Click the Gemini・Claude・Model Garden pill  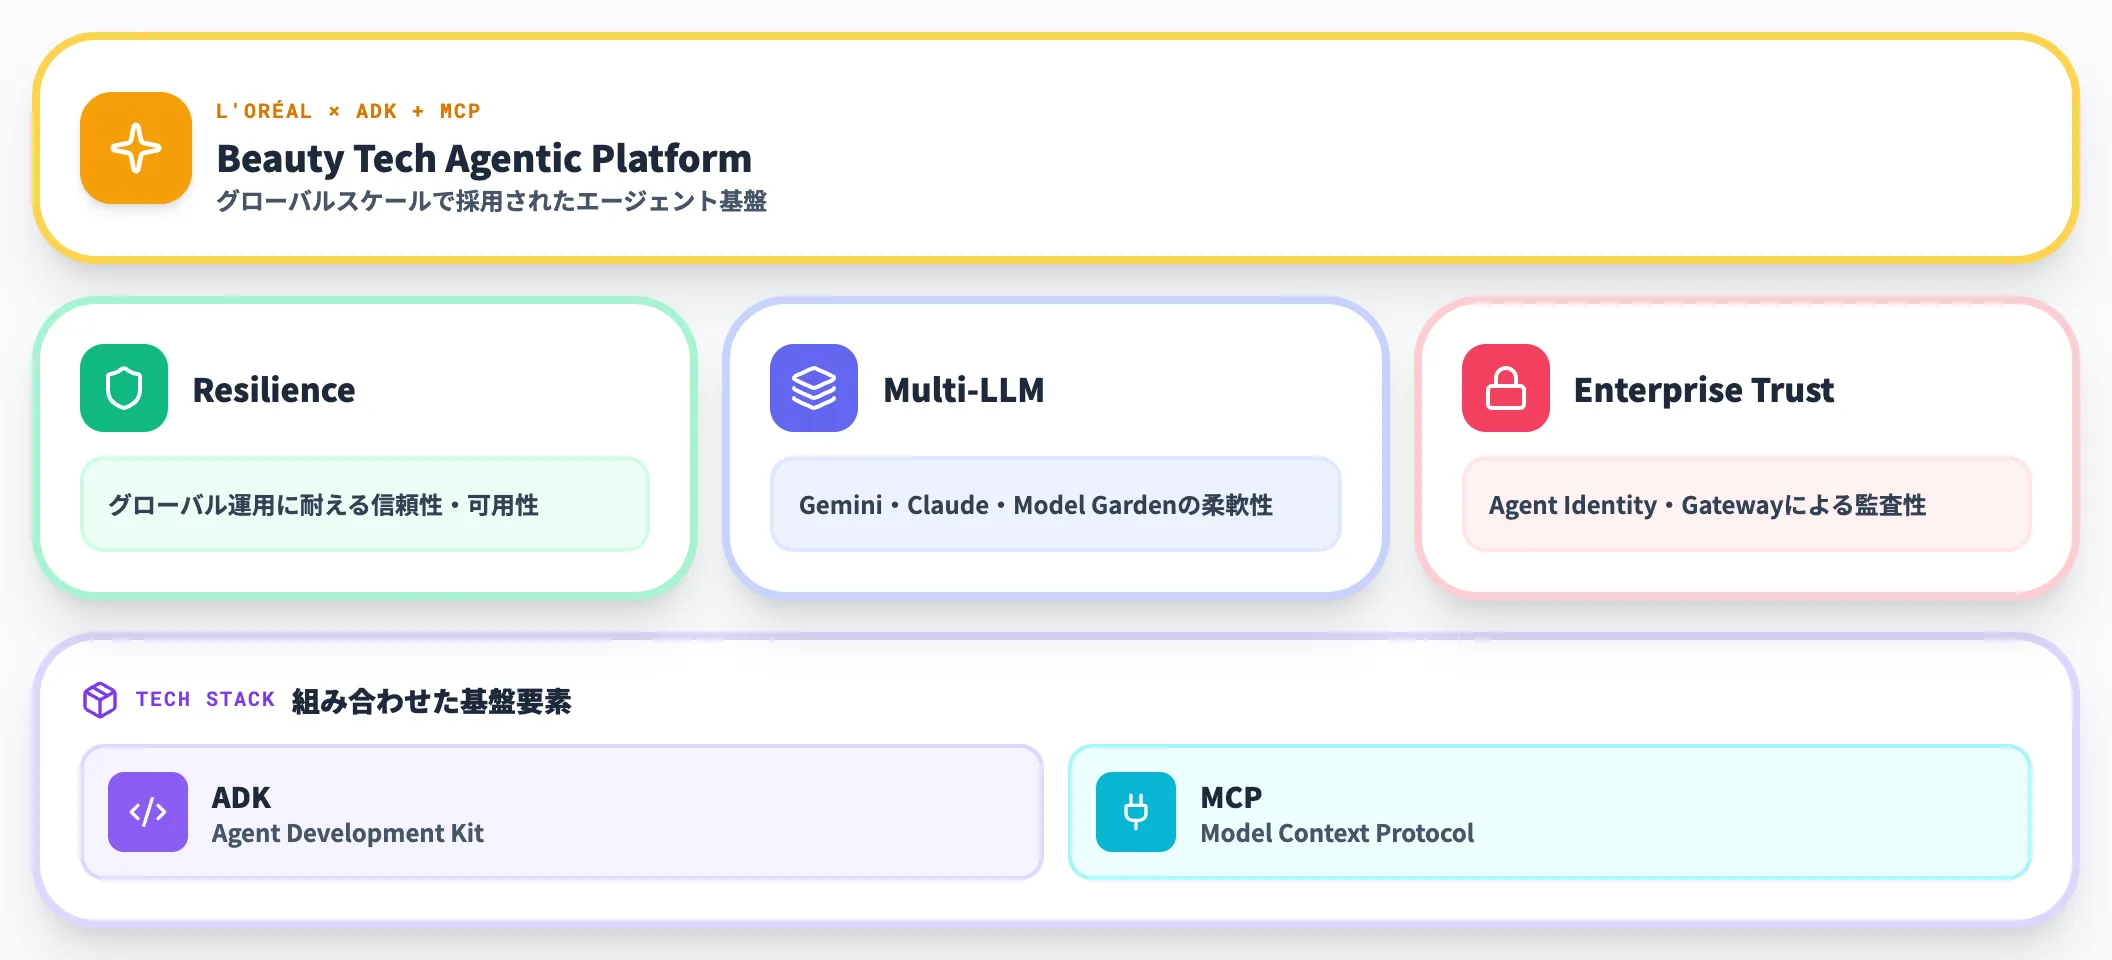[1055, 505]
